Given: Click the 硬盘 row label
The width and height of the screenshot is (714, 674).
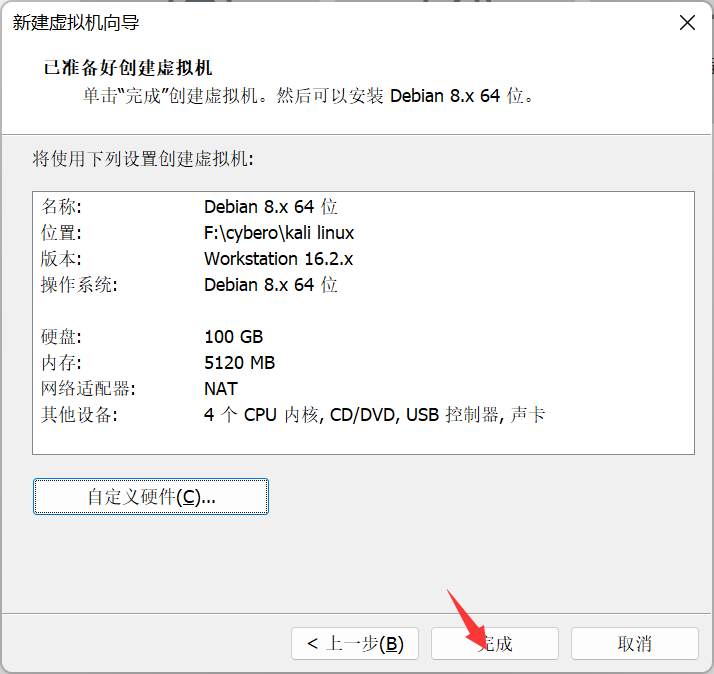Looking at the screenshot, I should pos(61,337).
